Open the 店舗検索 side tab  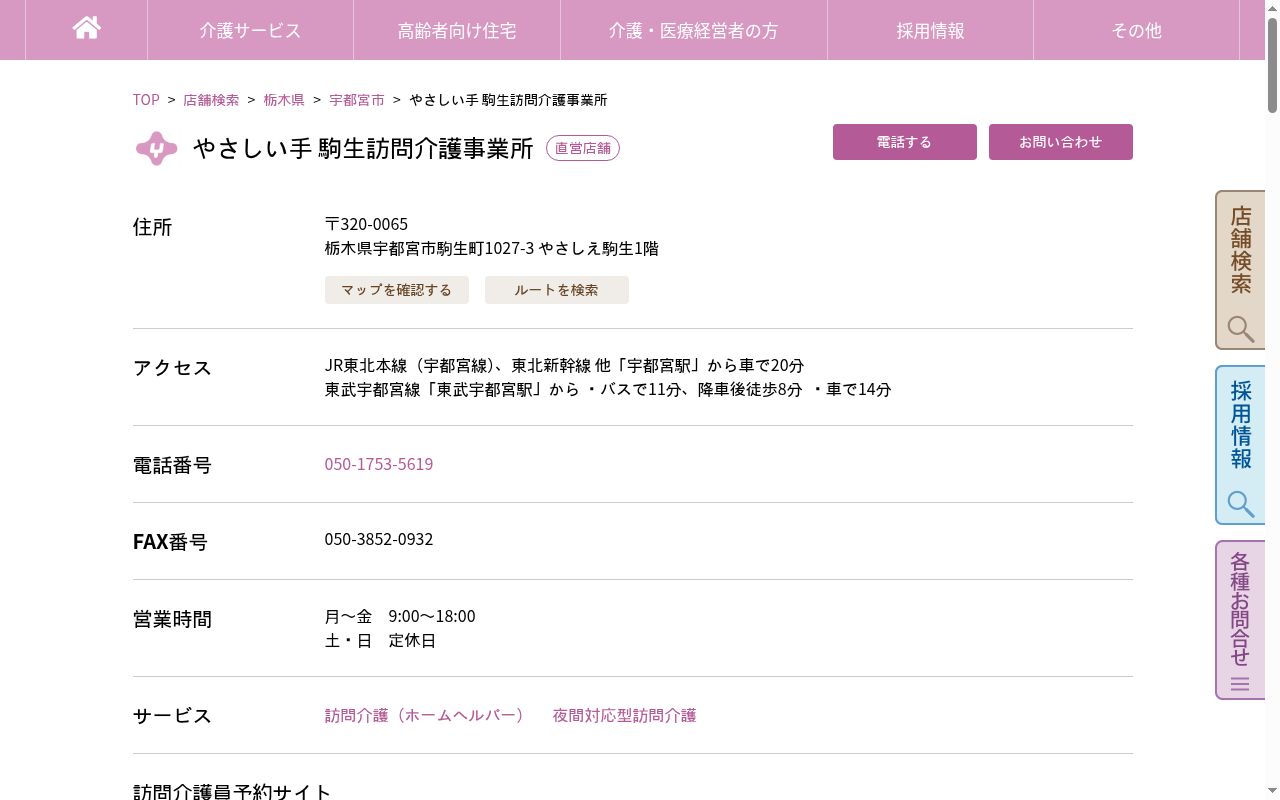click(1240, 270)
